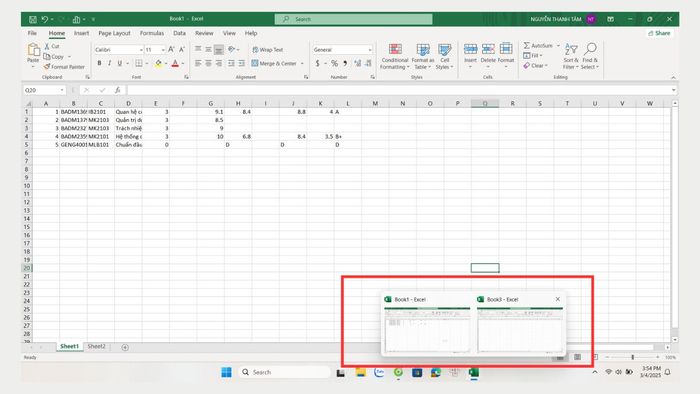Open the Windows Start menu
Viewport: 700px width, 394px height.
226,372
